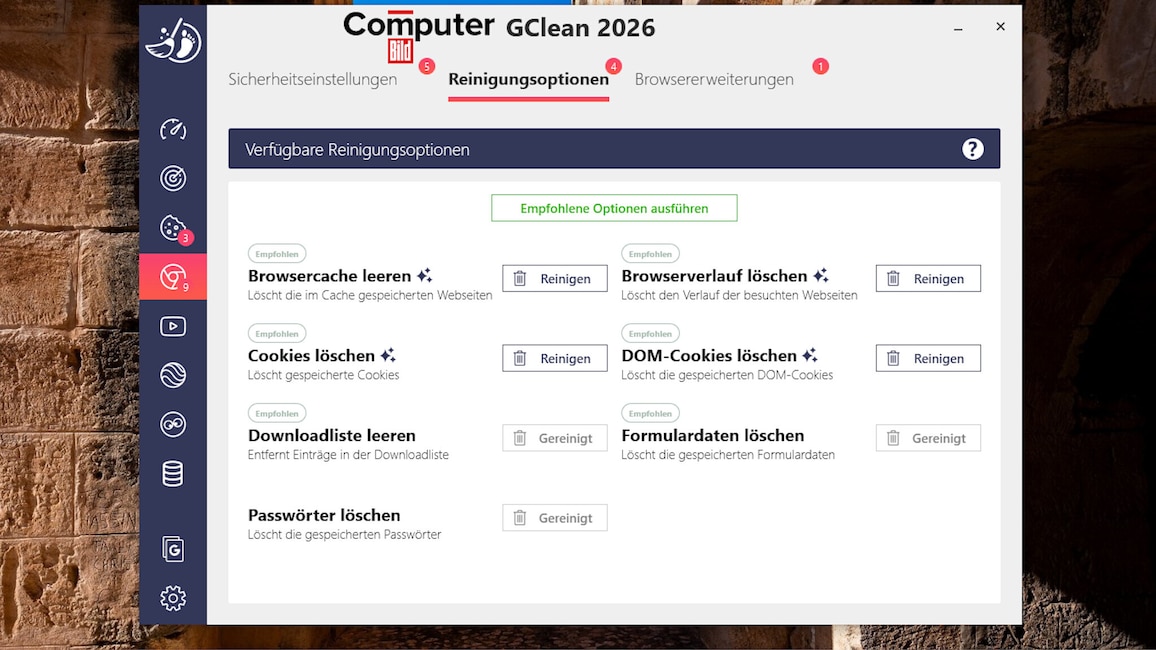
Task: Click Empfohlen badge above Browsercache leeren
Action: pyautogui.click(x=276, y=254)
